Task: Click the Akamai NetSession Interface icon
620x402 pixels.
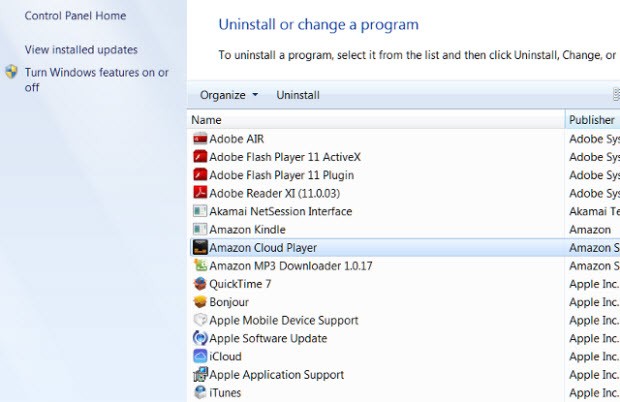Action: click(200, 211)
